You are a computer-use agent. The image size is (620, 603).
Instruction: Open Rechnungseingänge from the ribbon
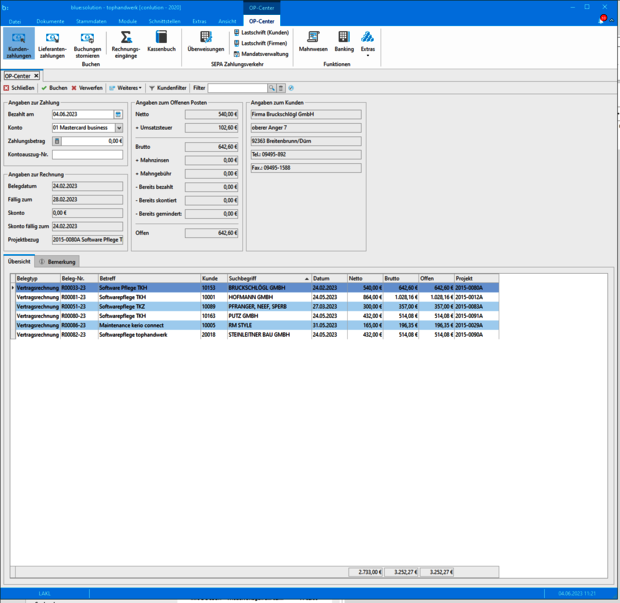(126, 43)
